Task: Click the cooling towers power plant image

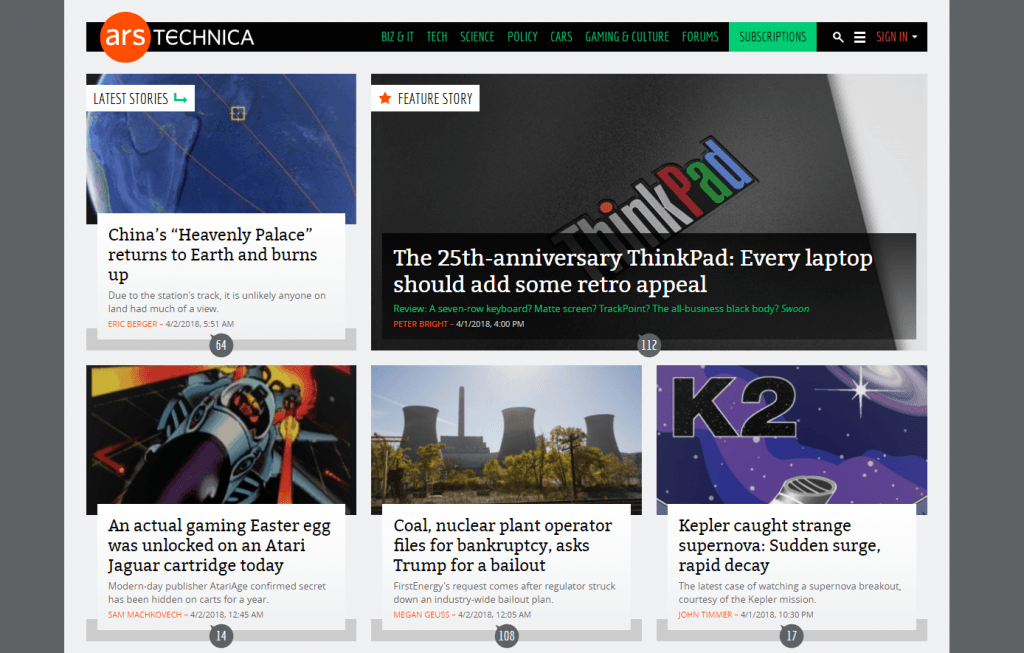Action: pos(506,435)
